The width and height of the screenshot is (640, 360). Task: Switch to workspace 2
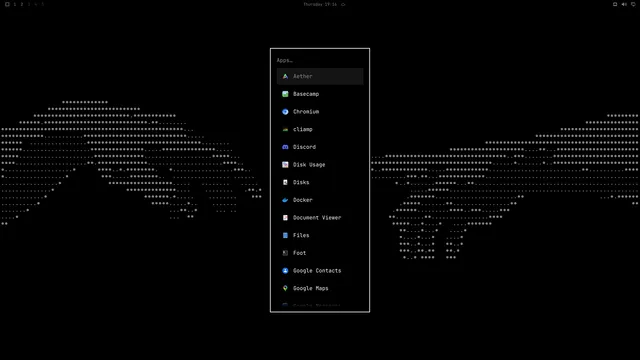pos(22,4)
